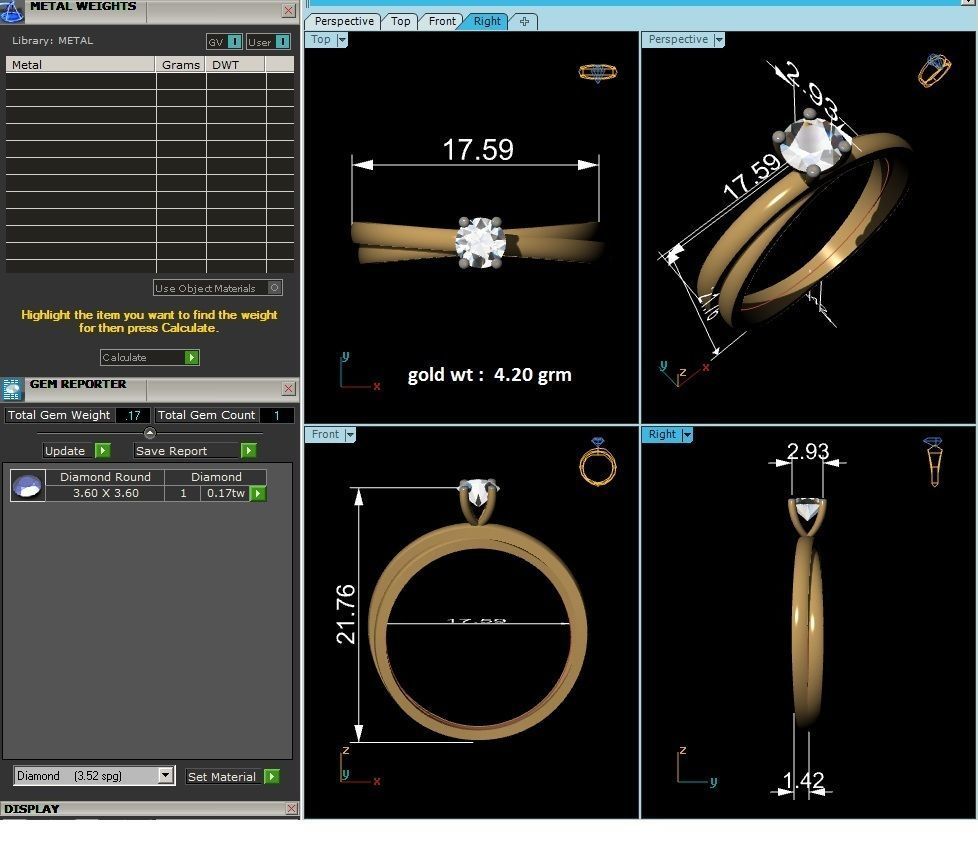This screenshot has width=978, height=867.
Task: Click the ring orientation icon in Perspective viewport
Action: click(934, 70)
